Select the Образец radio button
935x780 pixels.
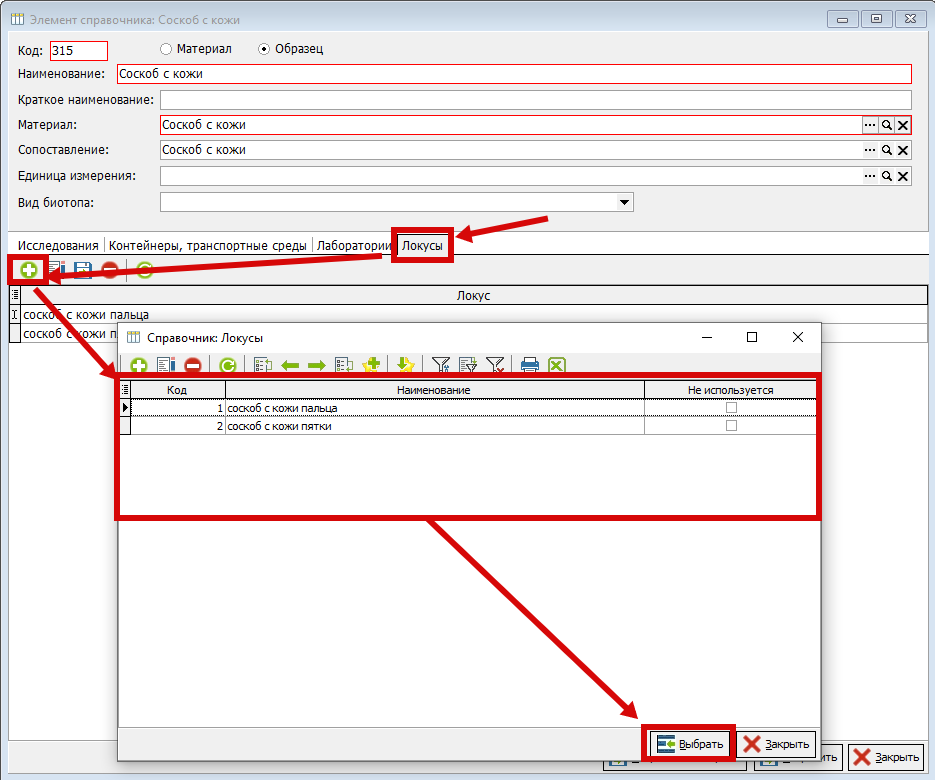[x=264, y=48]
